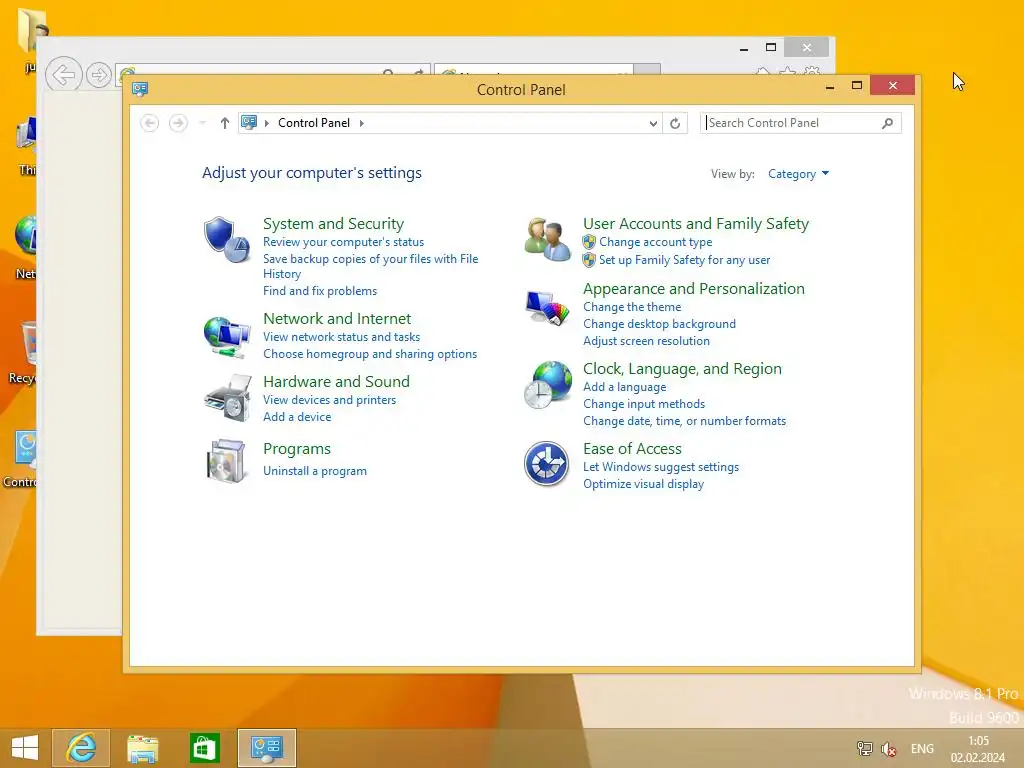
Task: Launch Internet Explorer from taskbar
Action: (x=81, y=748)
